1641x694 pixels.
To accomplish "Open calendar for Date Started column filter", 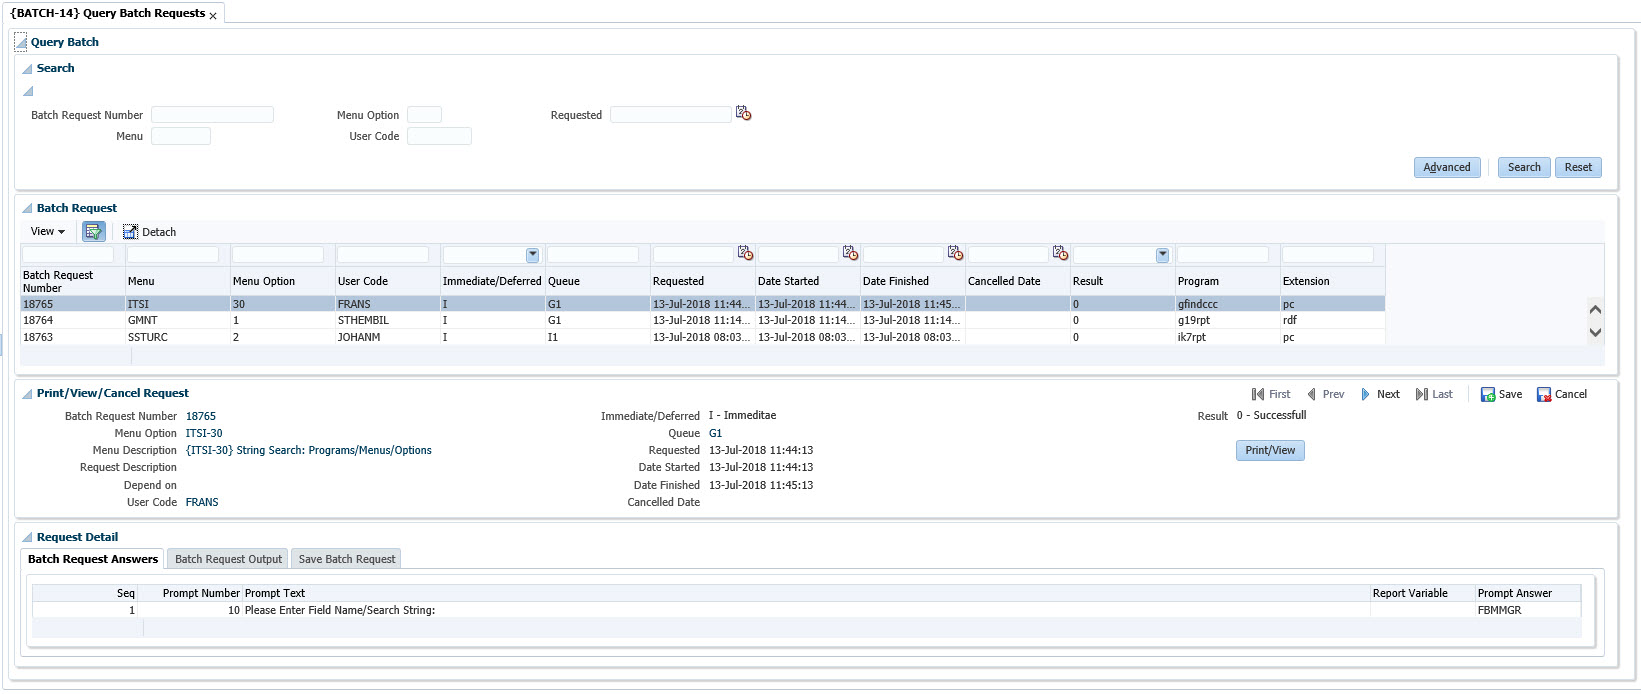I will [x=850, y=254].
